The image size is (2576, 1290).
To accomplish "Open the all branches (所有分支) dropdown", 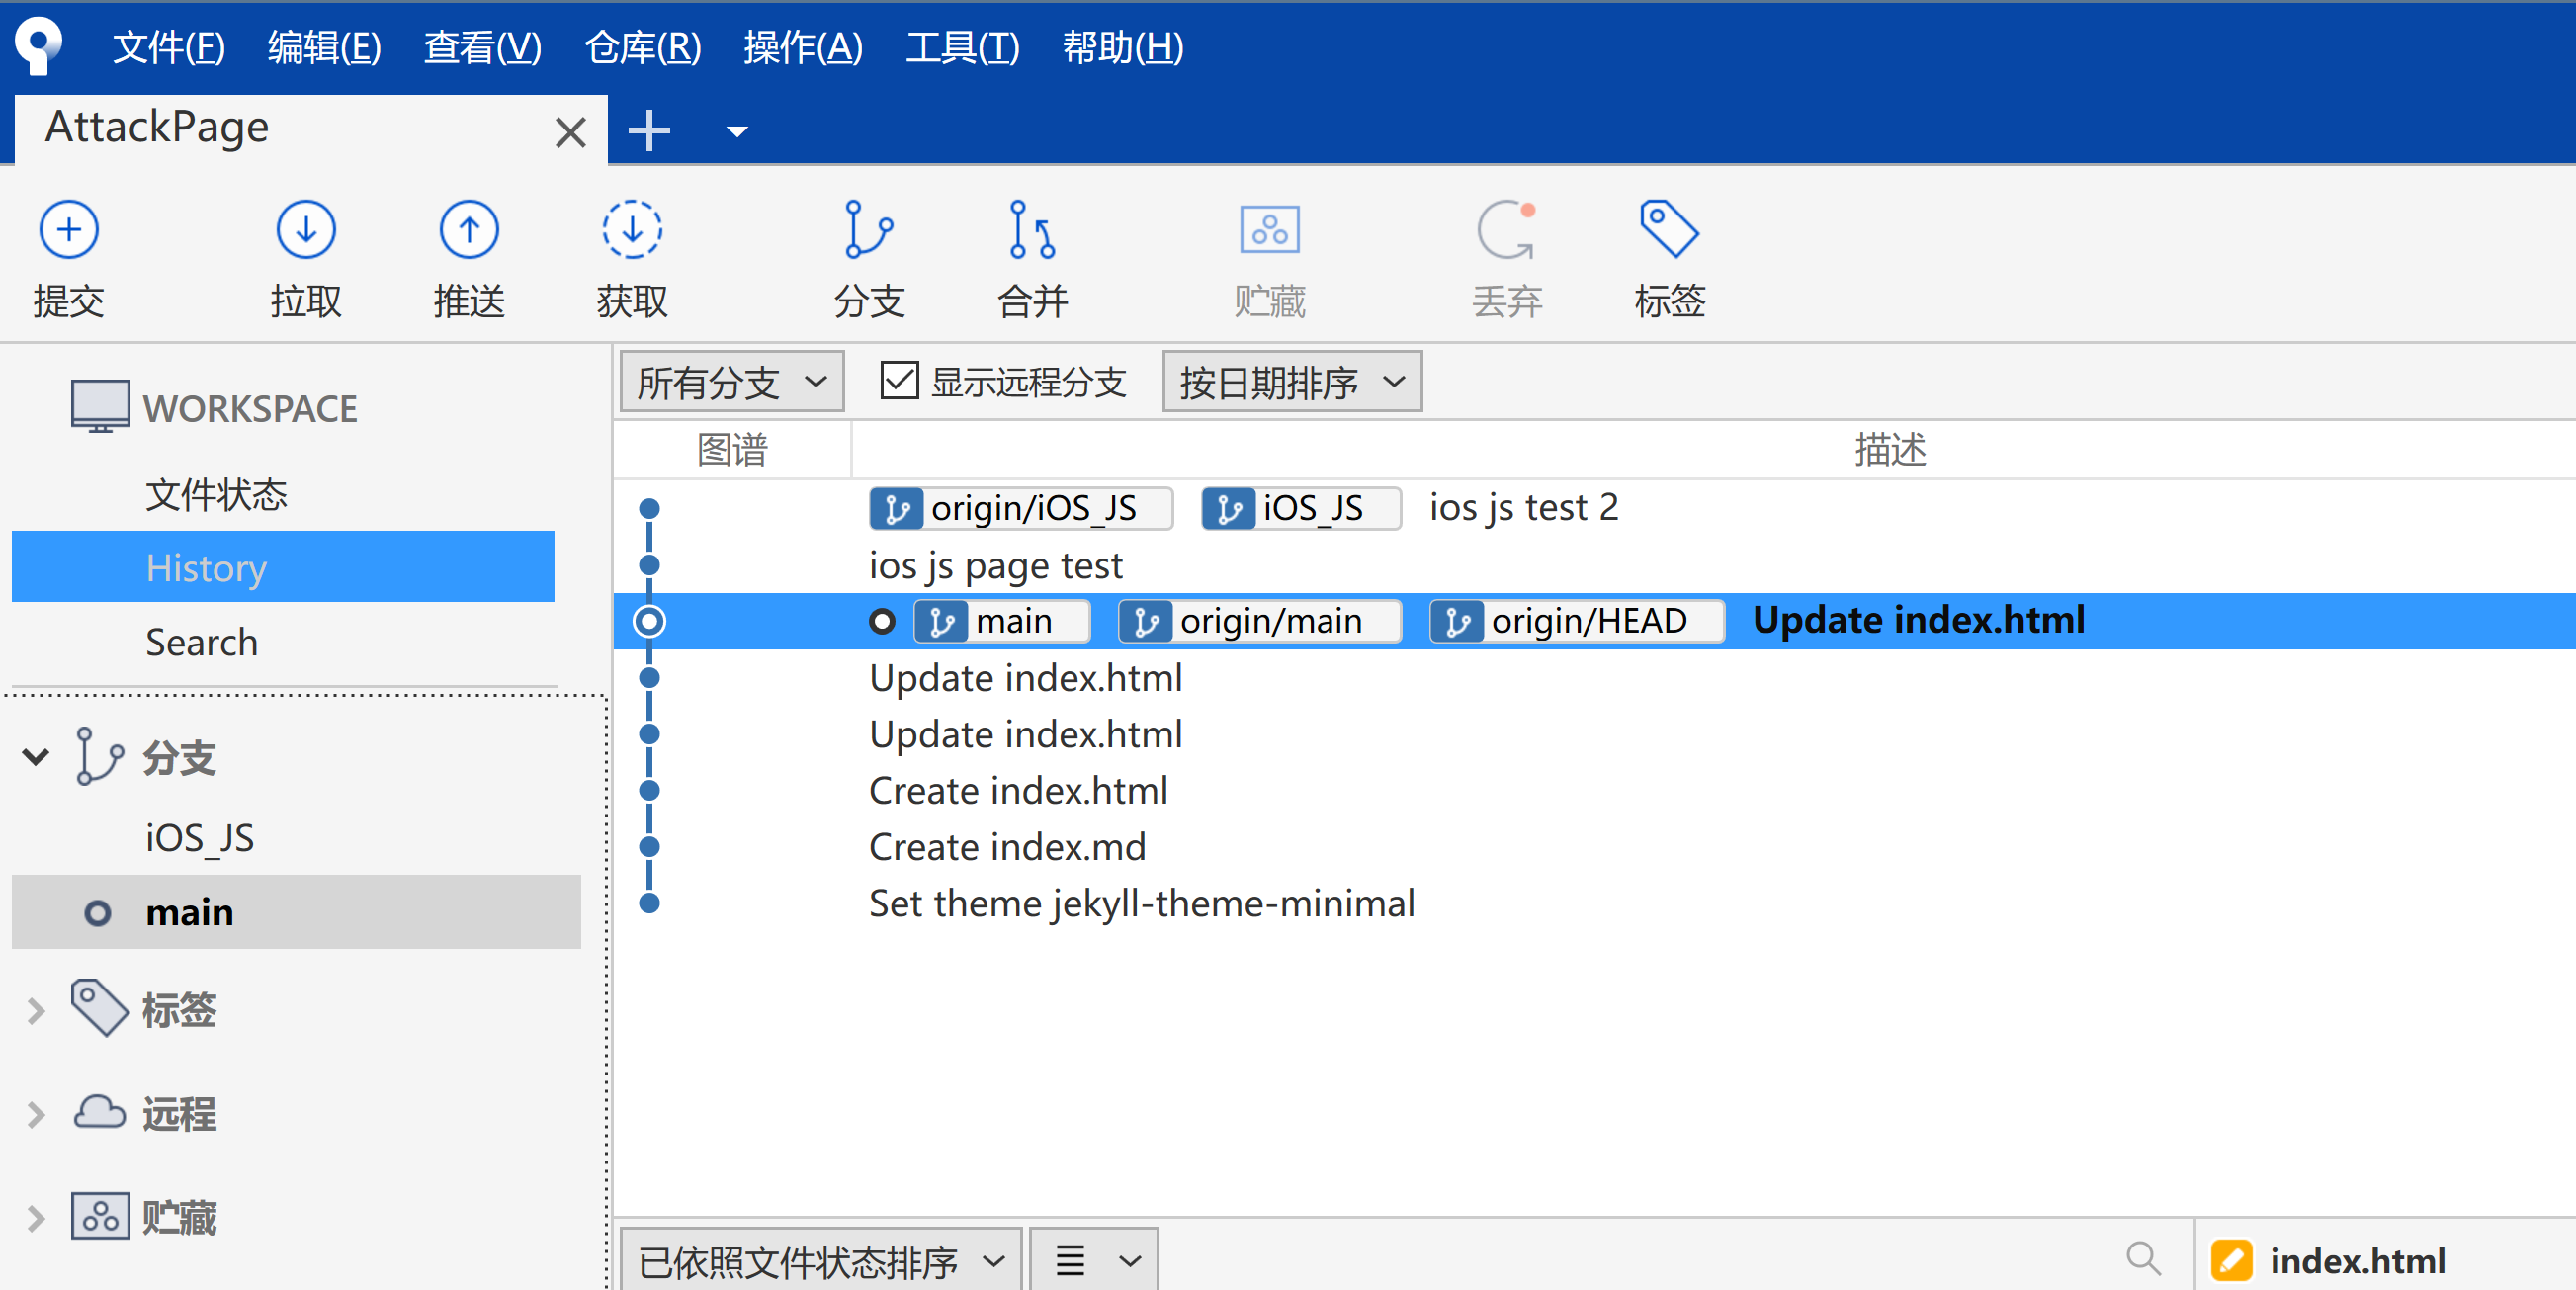I will (x=731, y=381).
